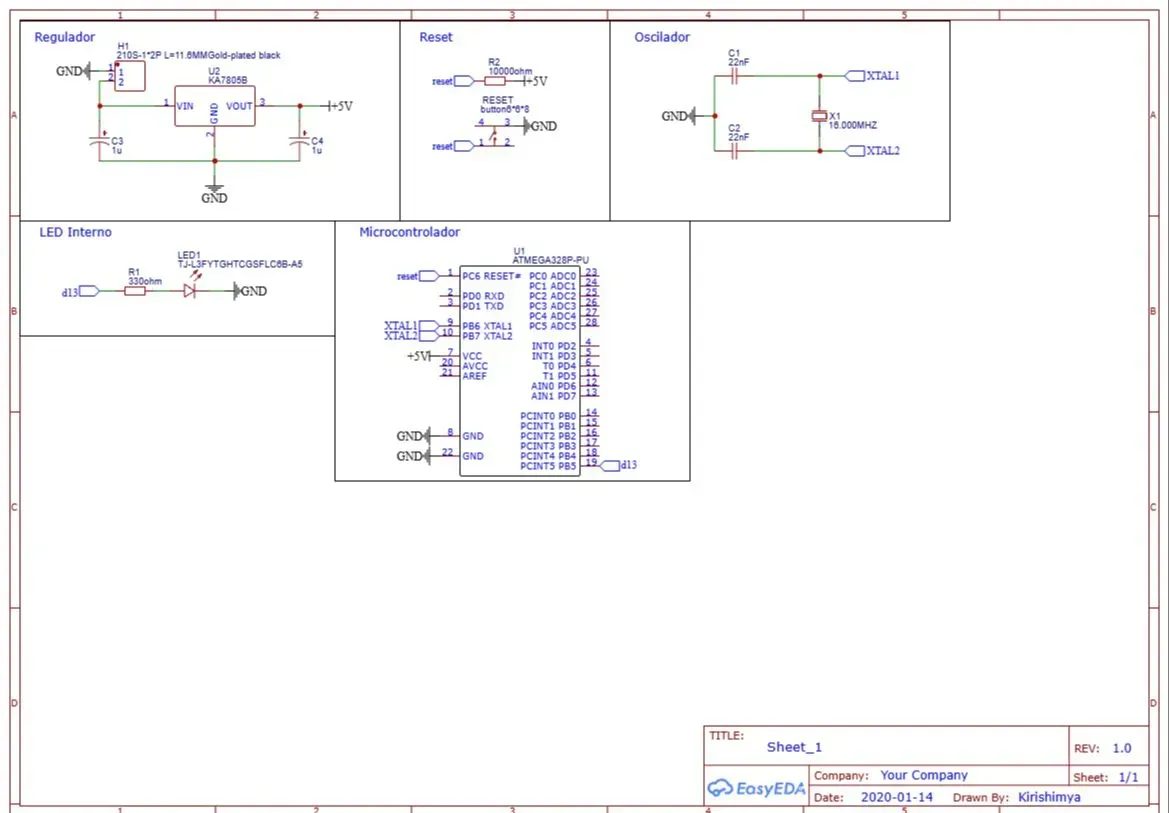1169x813 pixels.
Task: Click the +5V flag after resistor R2
Action: tap(535, 81)
